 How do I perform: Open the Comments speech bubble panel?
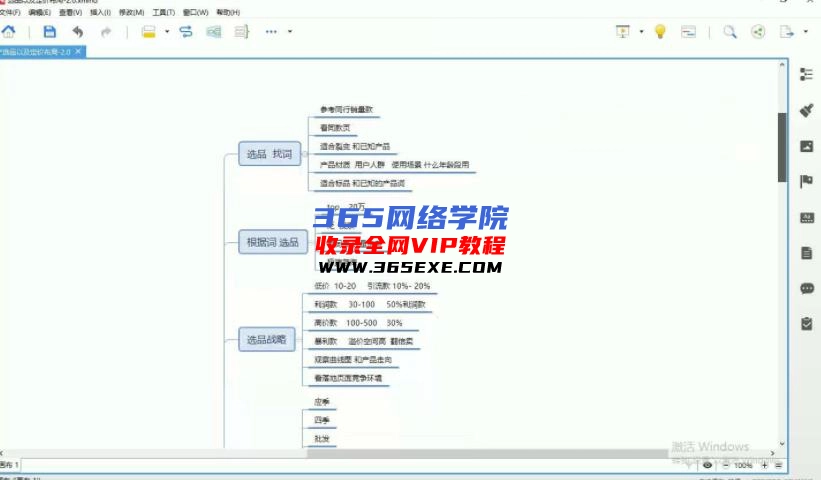807,288
